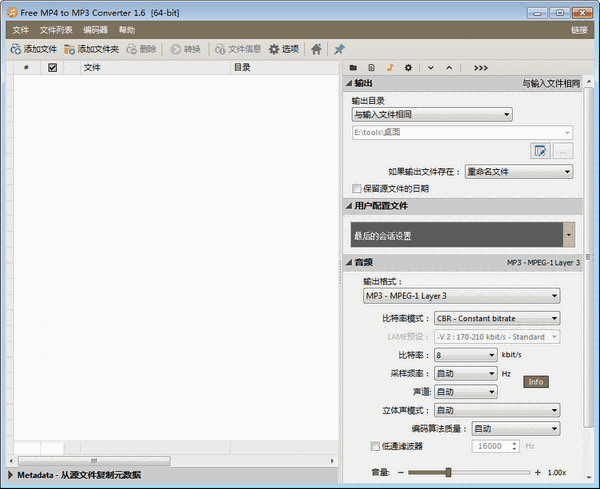Click the Links menu item at right
Viewport: 600px width, 489px height.
point(579,30)
